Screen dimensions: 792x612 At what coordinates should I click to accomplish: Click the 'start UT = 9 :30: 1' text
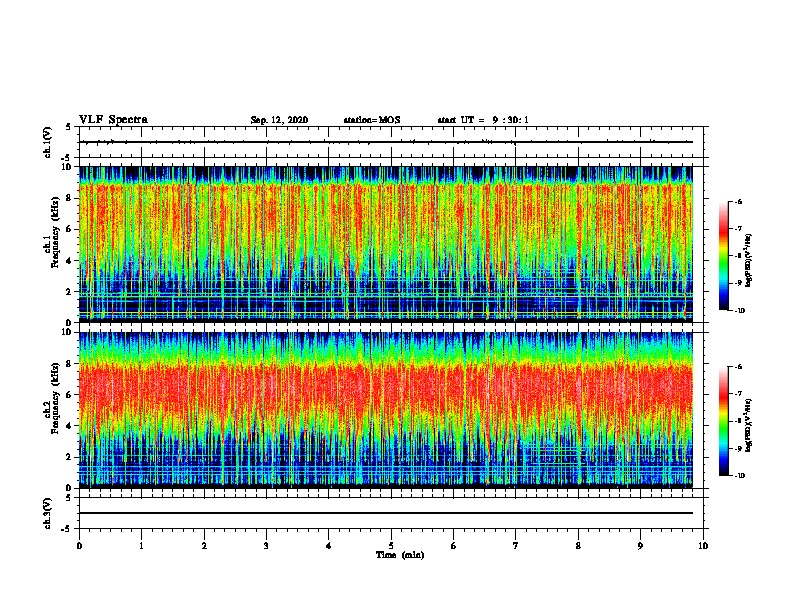483,120
